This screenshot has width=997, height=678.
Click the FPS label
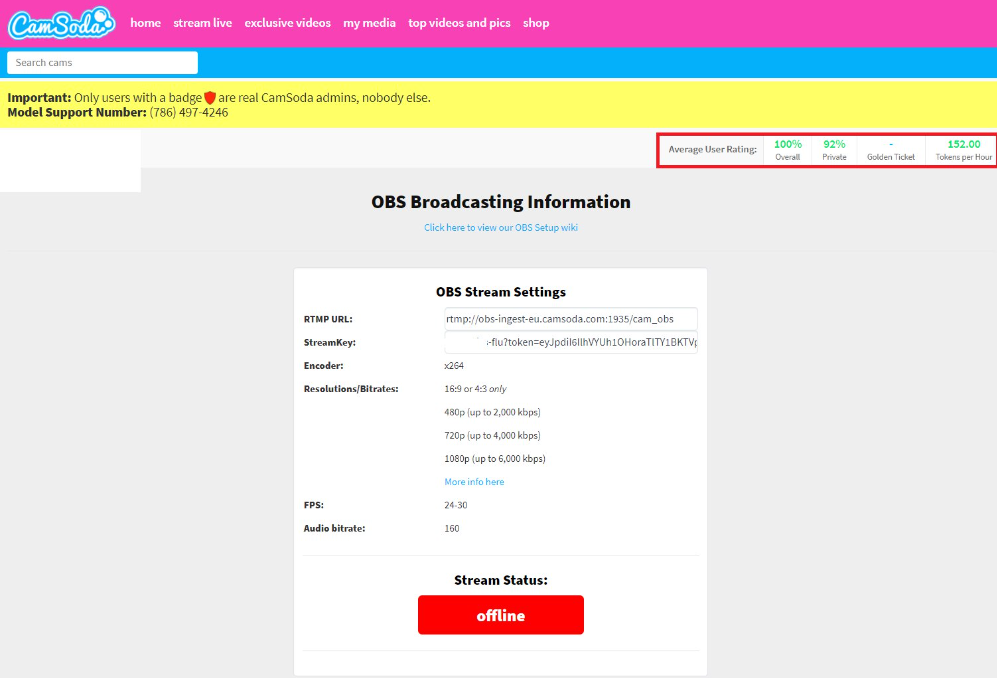click(x=313, y=505)
